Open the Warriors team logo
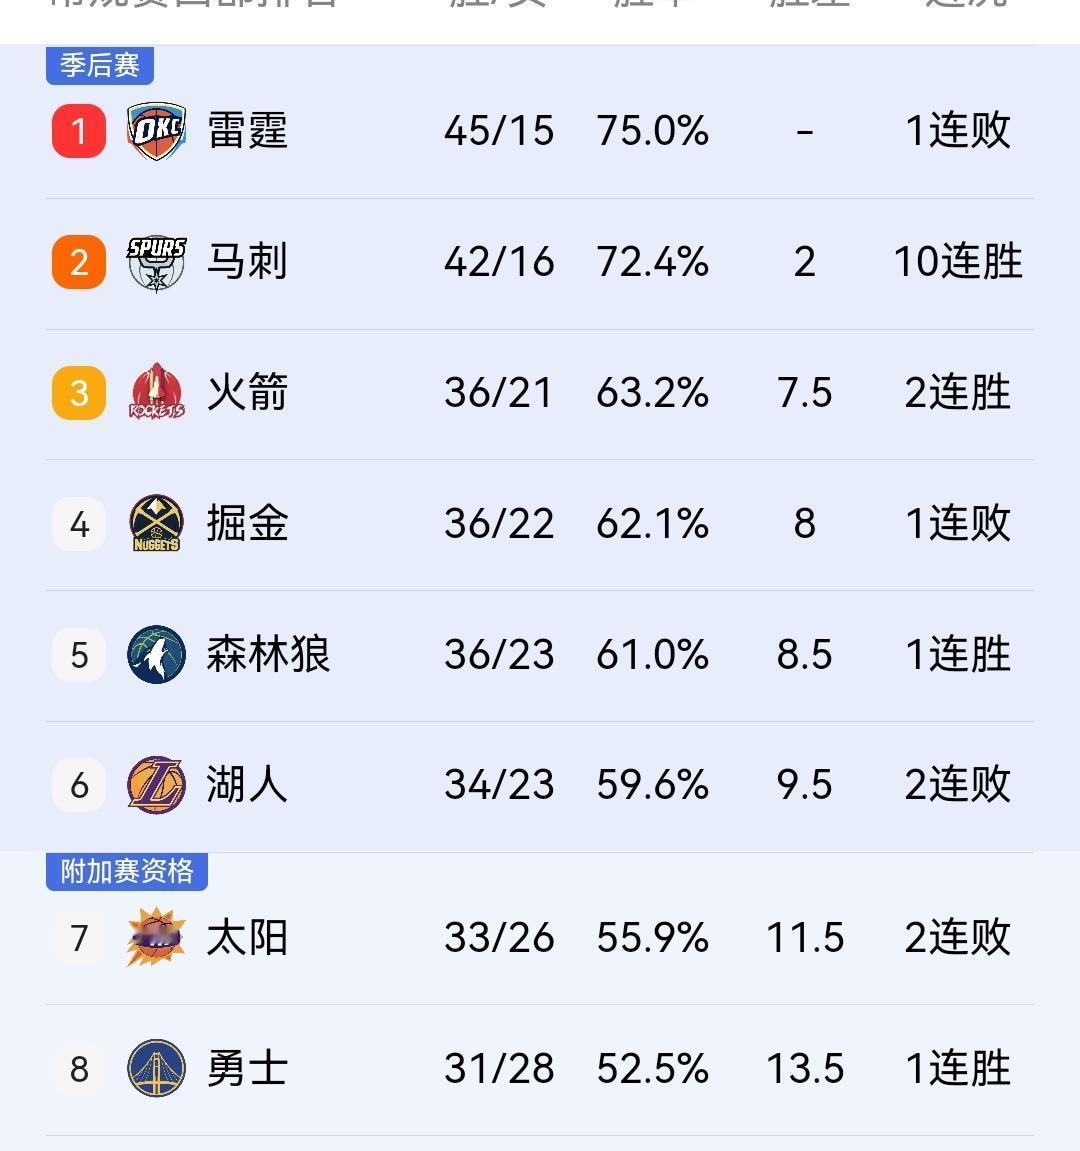The width and height of the screenshot is (1080, 1151). pyautogui.click(x=155, y=1068)
